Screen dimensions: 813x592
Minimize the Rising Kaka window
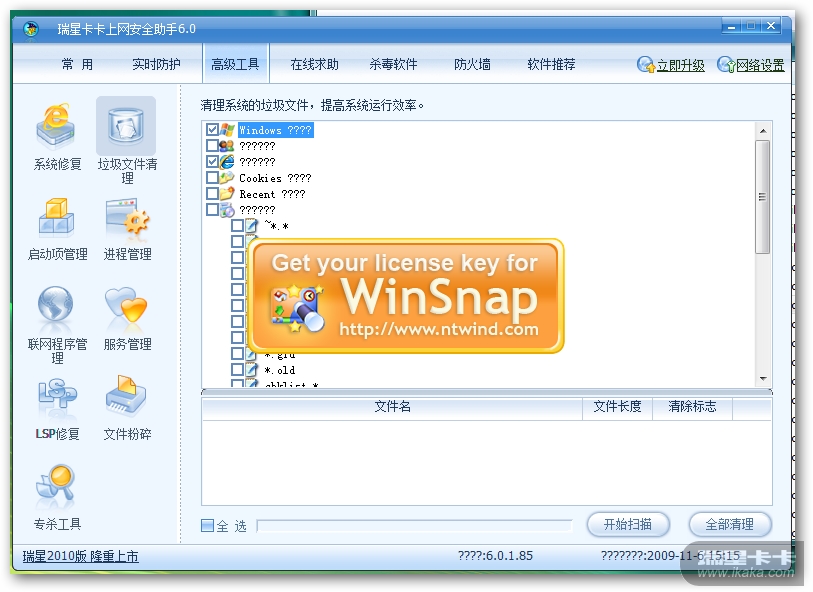click(x=732, y=26)
